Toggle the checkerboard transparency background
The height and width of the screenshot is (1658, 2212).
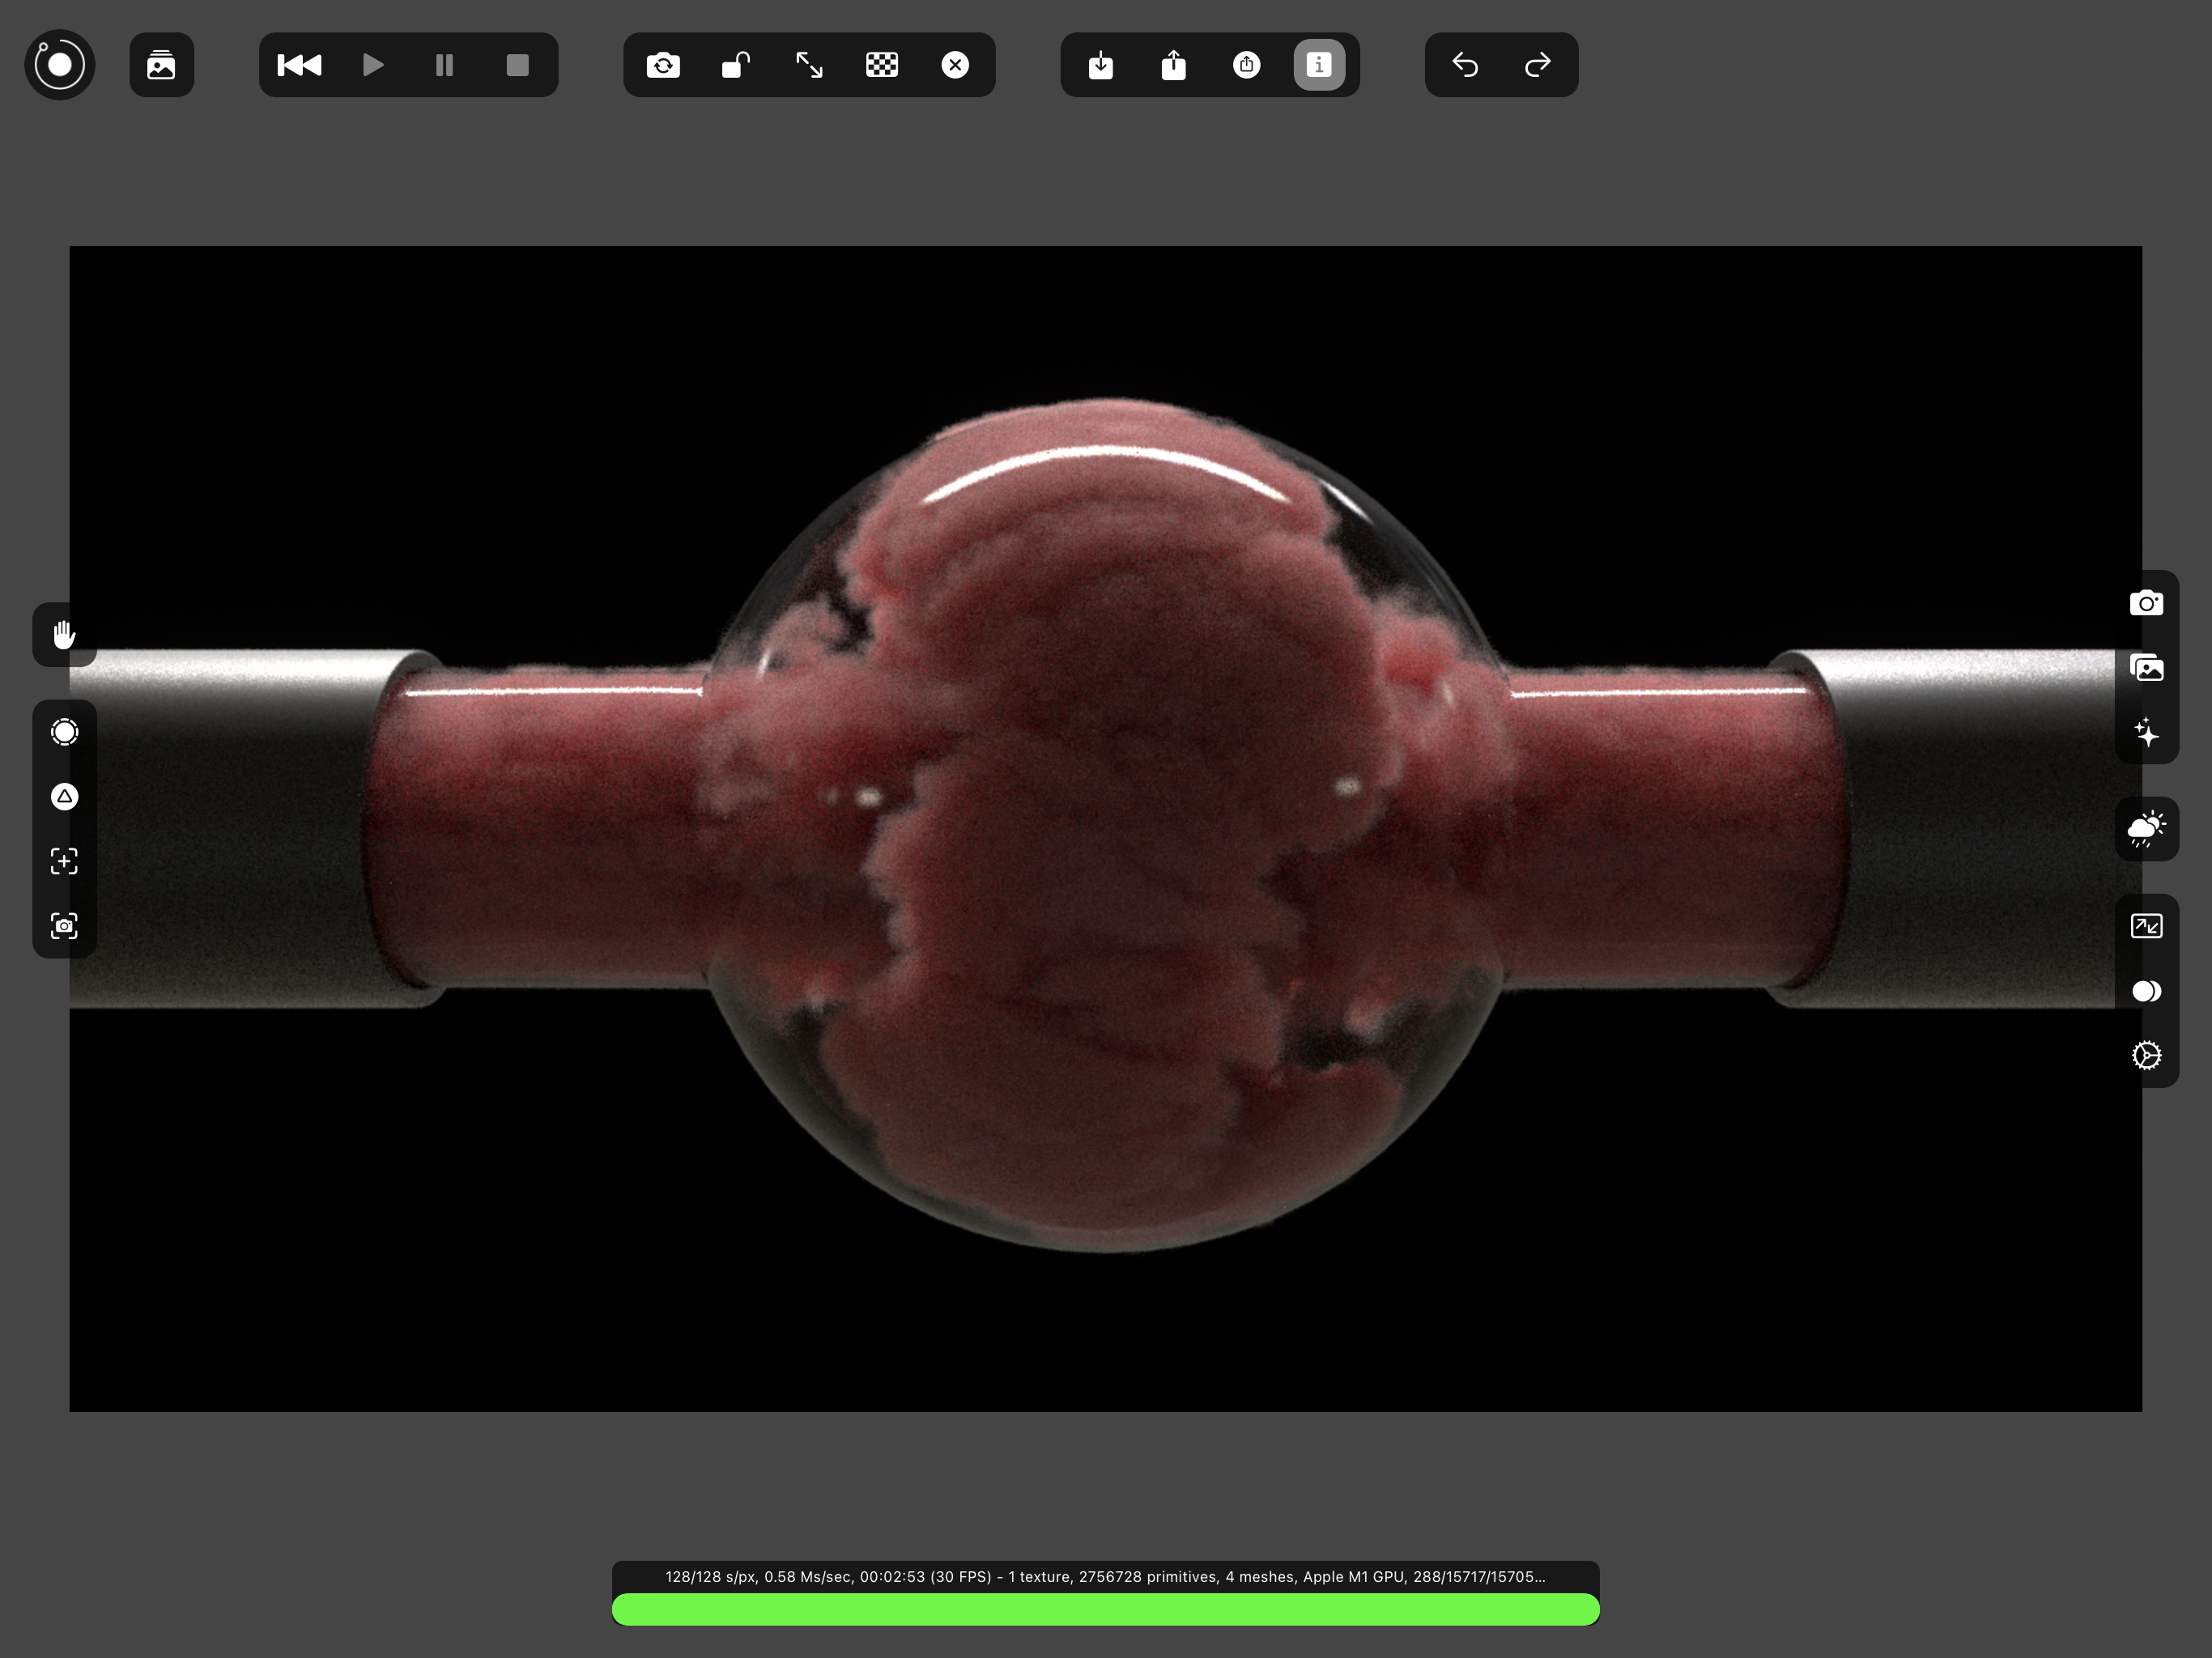click(x=882, y=65)
